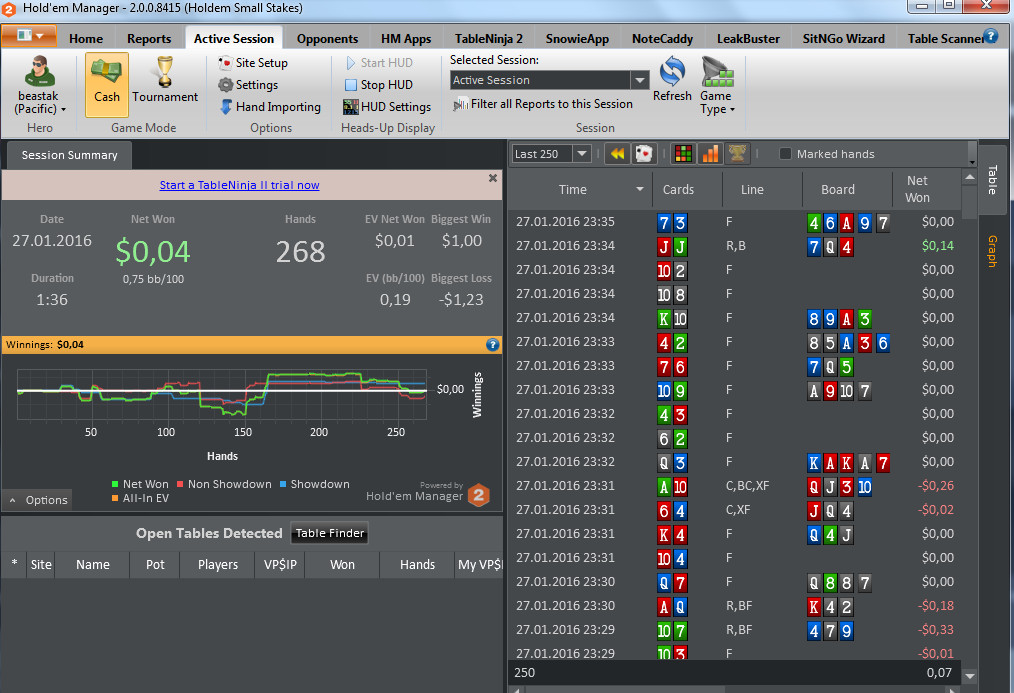Select Cash game mode
The width and height of the screenshot is (1014, 693).
pos(107,84)
